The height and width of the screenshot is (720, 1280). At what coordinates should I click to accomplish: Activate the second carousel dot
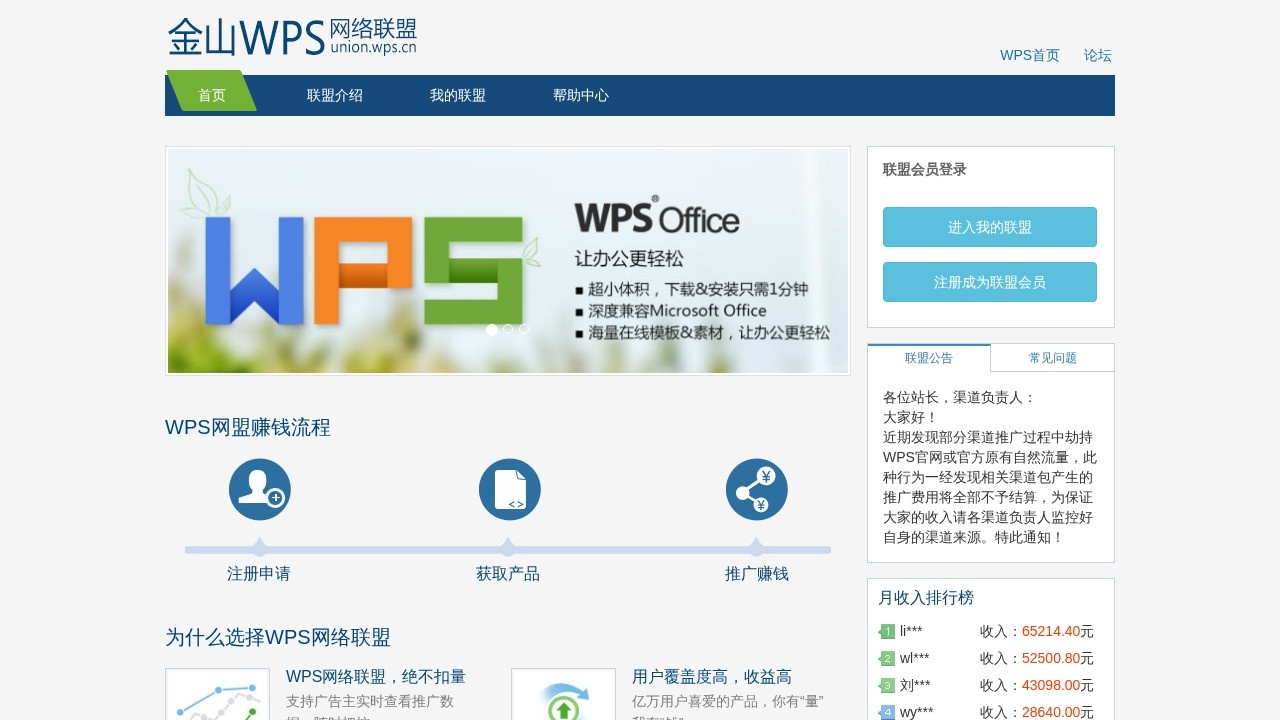tap(508, 328)
